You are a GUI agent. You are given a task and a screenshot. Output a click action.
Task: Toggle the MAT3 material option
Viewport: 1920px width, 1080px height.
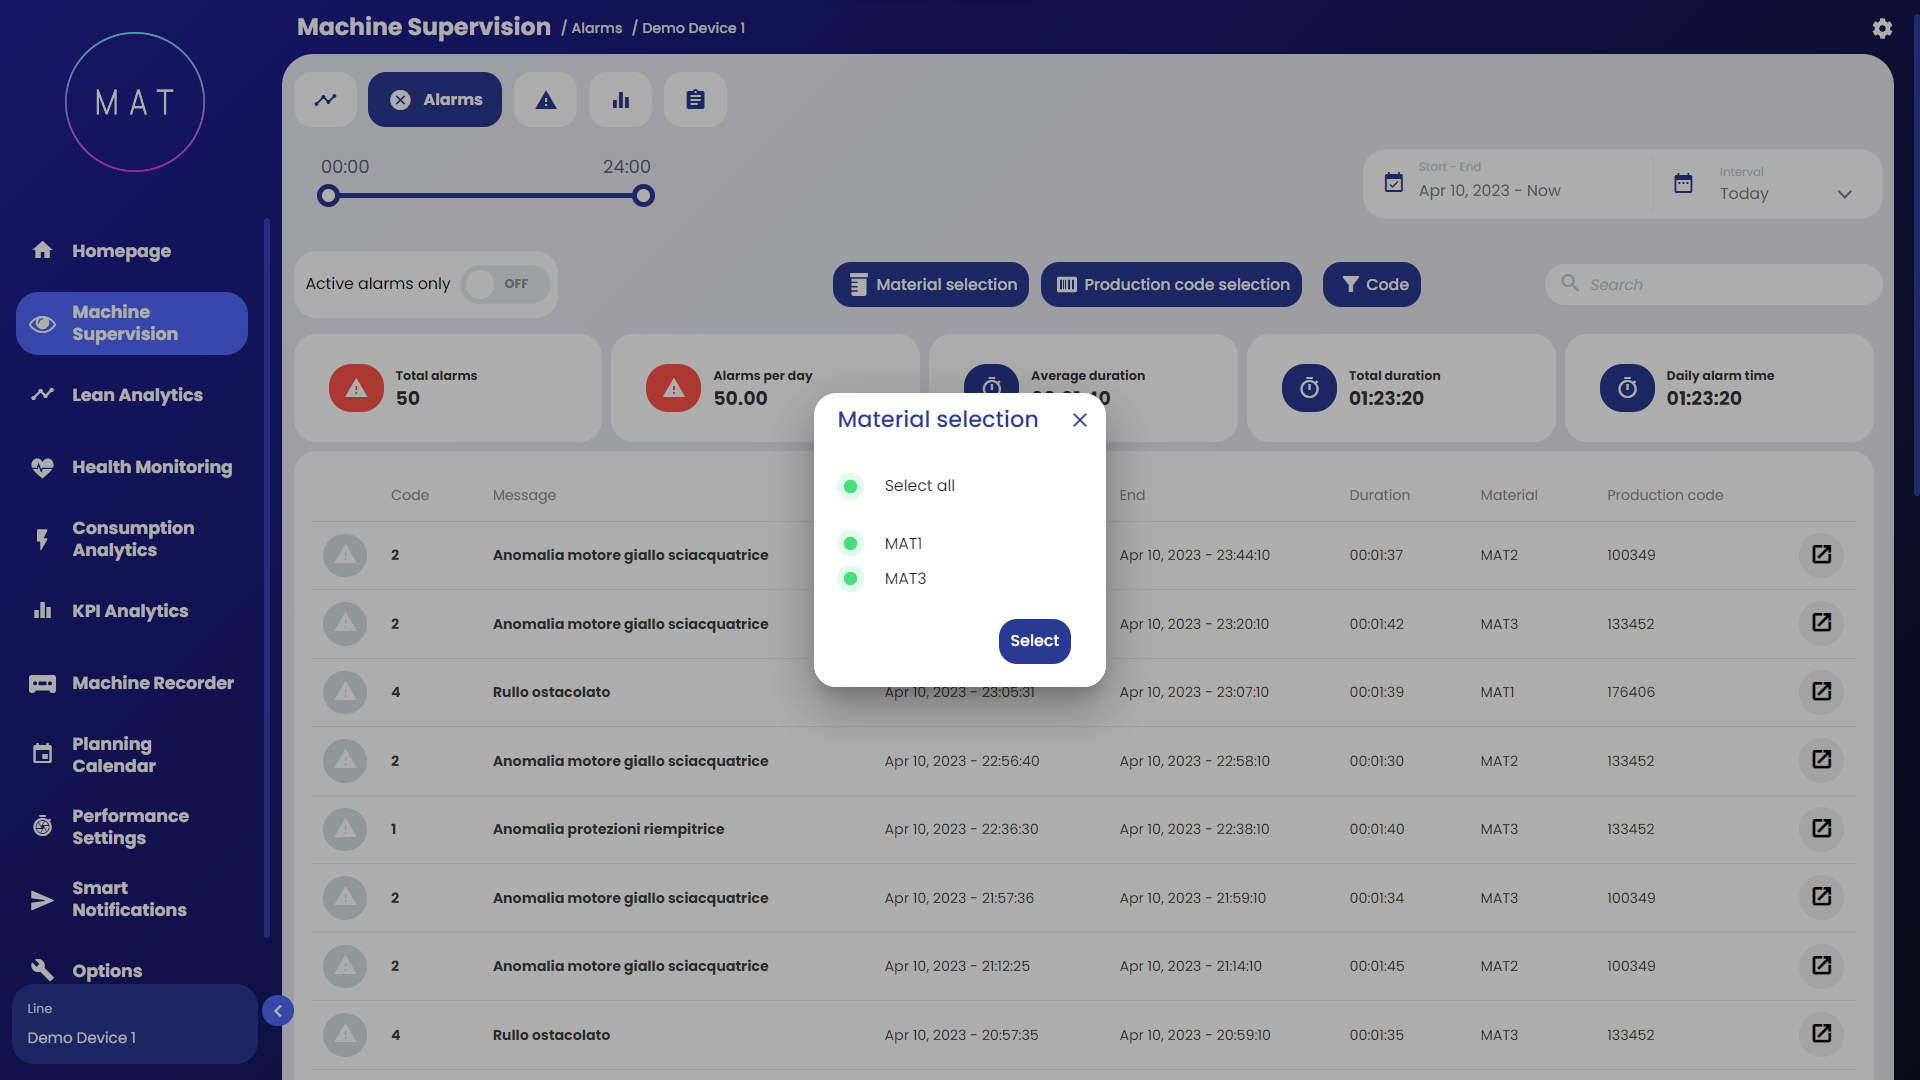[850, 579]
